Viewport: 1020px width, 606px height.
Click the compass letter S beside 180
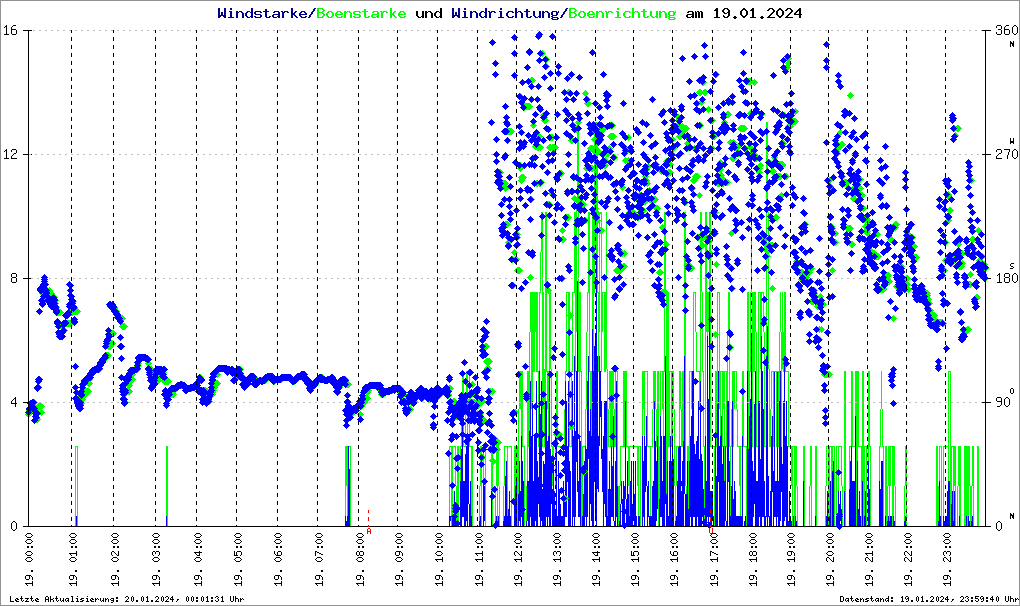[1012, 265]
